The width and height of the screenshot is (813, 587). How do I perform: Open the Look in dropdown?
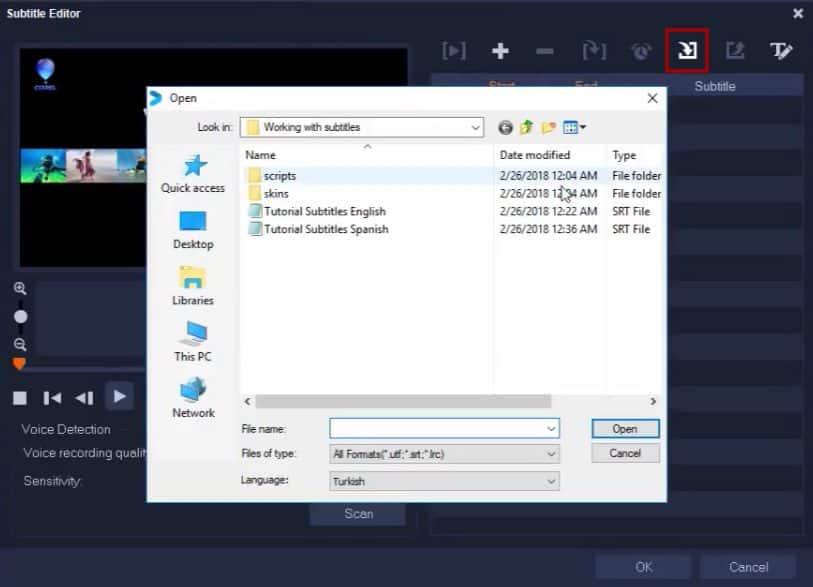pos(477,127)
